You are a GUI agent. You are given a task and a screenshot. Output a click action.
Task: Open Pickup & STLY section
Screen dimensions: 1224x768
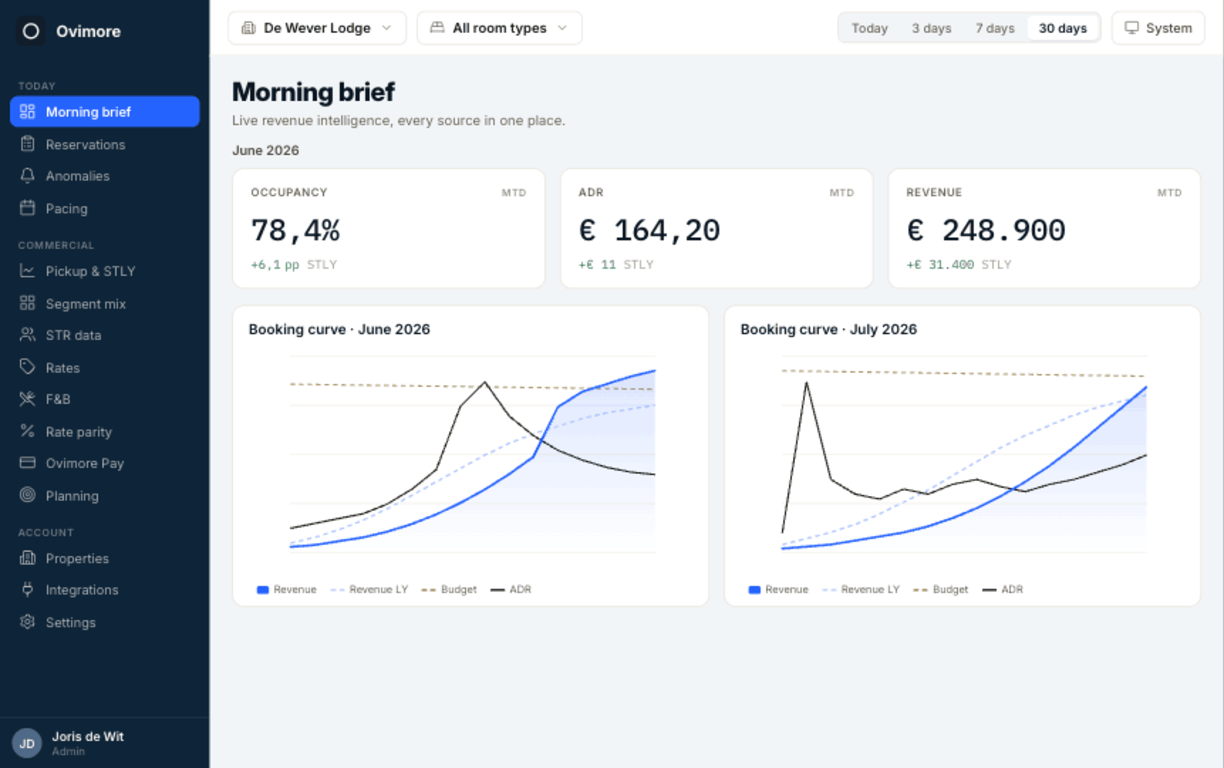tap(105, 271)
